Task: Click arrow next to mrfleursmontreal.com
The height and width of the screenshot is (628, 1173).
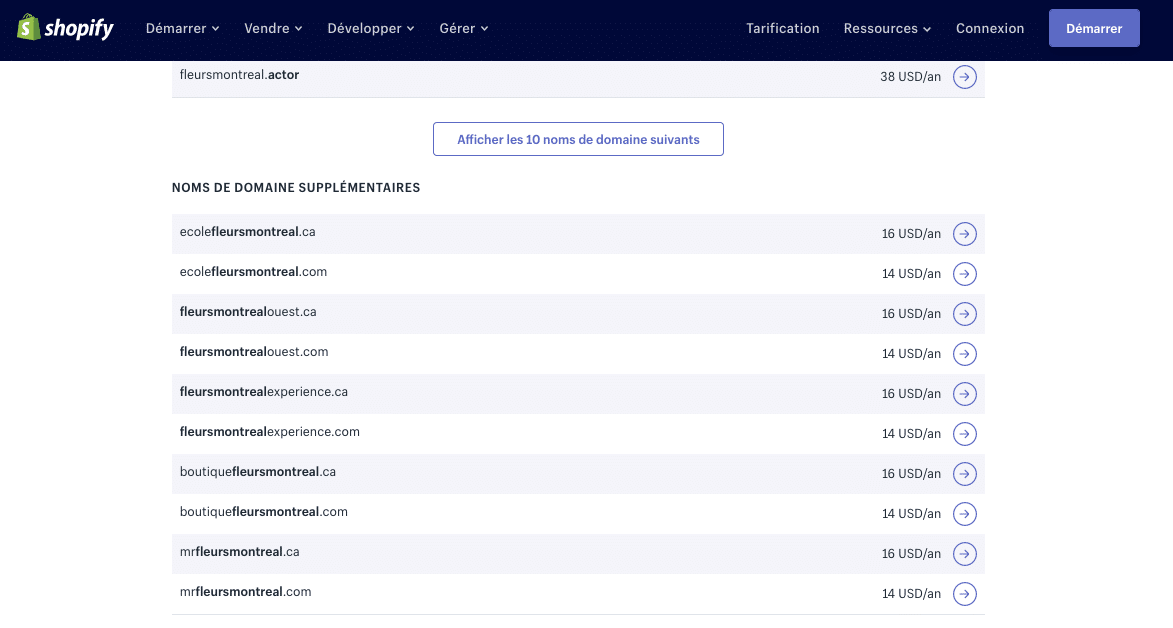Action: pyautogui.click(x=964, y=594)
